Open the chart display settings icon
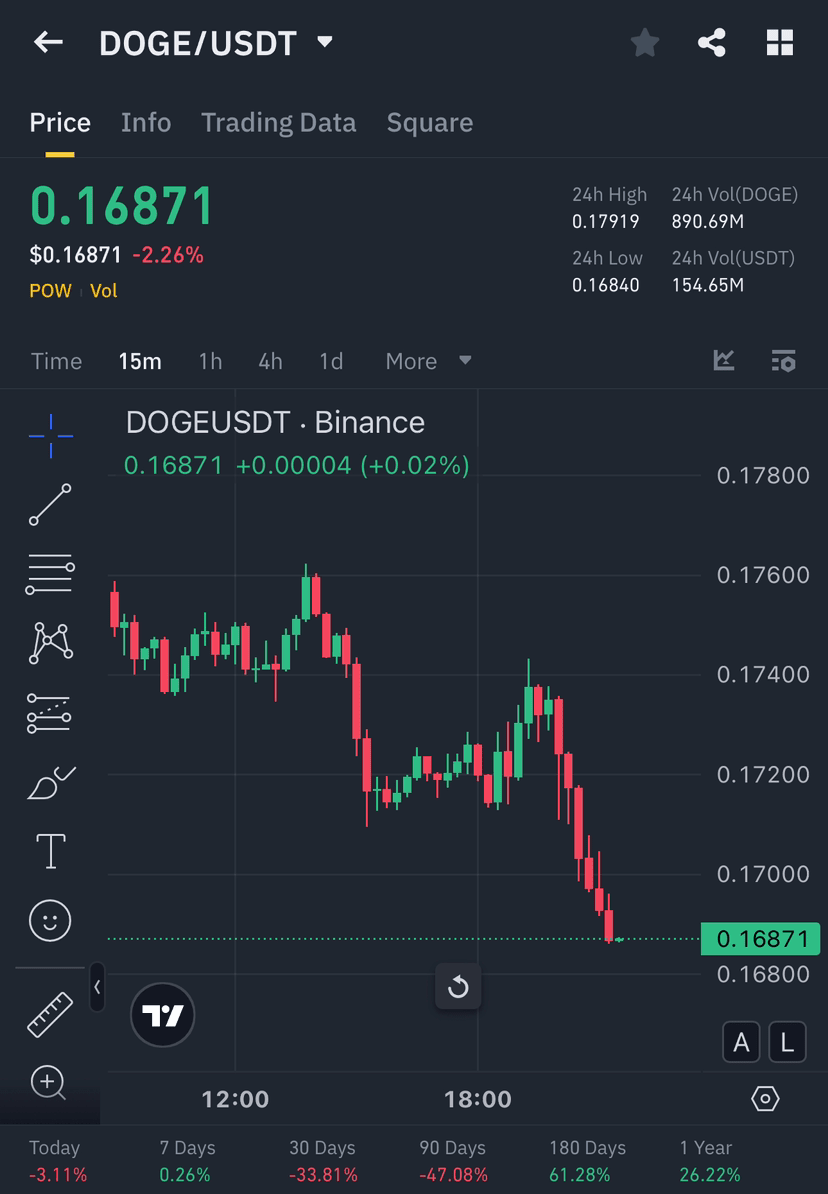 (x=783, y=361)
